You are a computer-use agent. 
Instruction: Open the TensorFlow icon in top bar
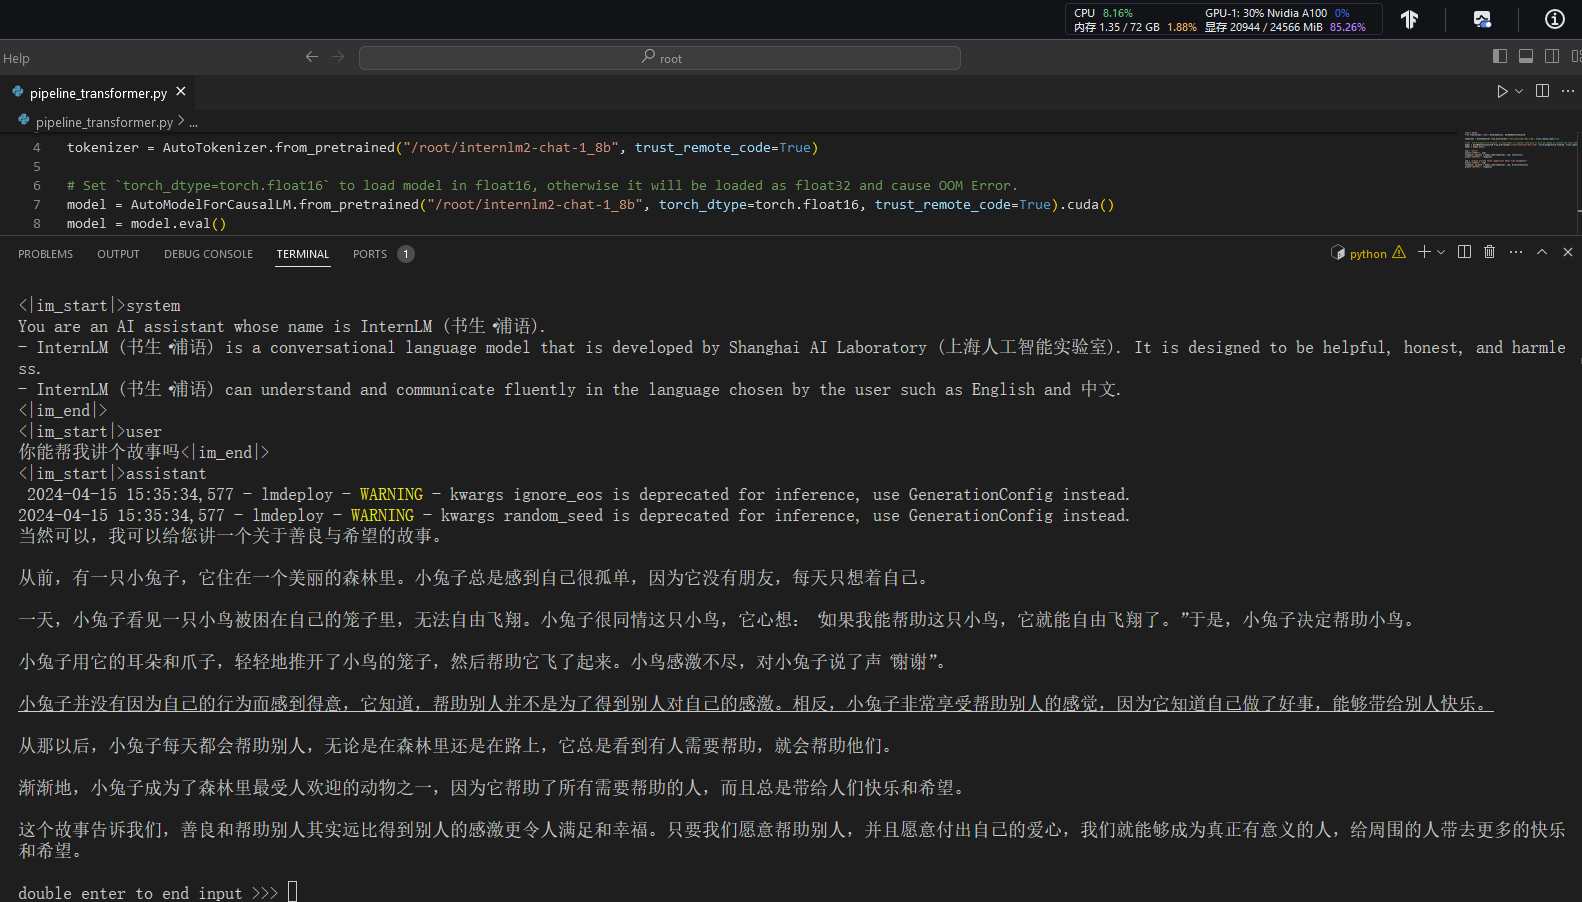click(x=1409, y=19)
